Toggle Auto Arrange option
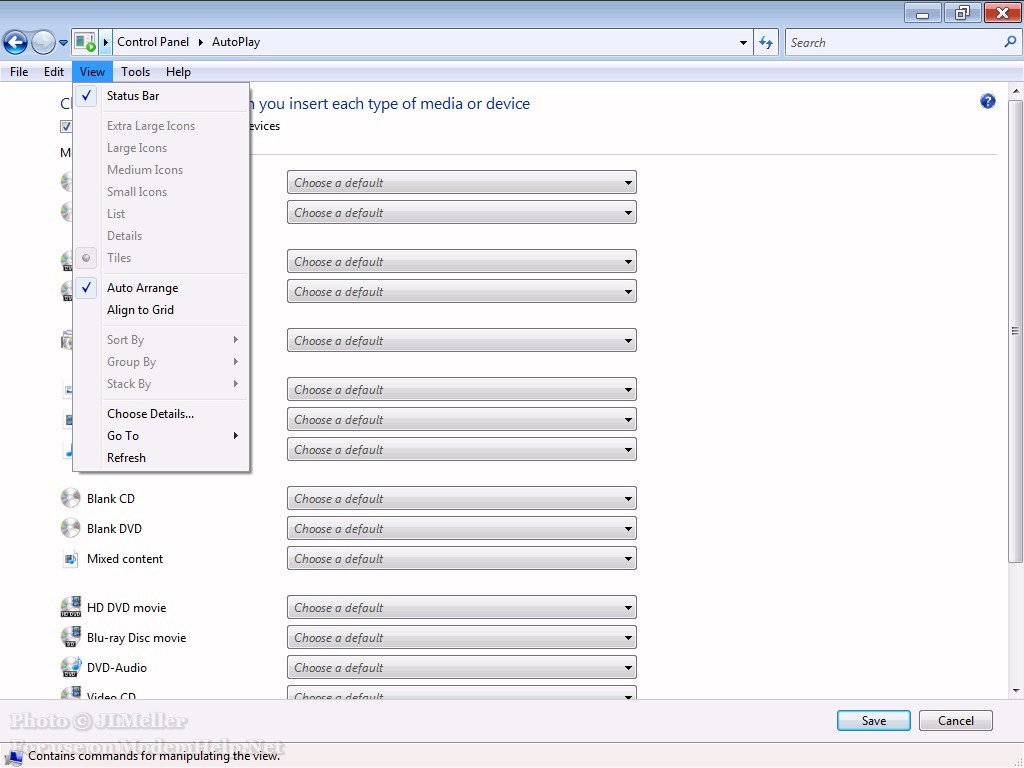This screenshot has width=1024, height=768. (161, 288)
